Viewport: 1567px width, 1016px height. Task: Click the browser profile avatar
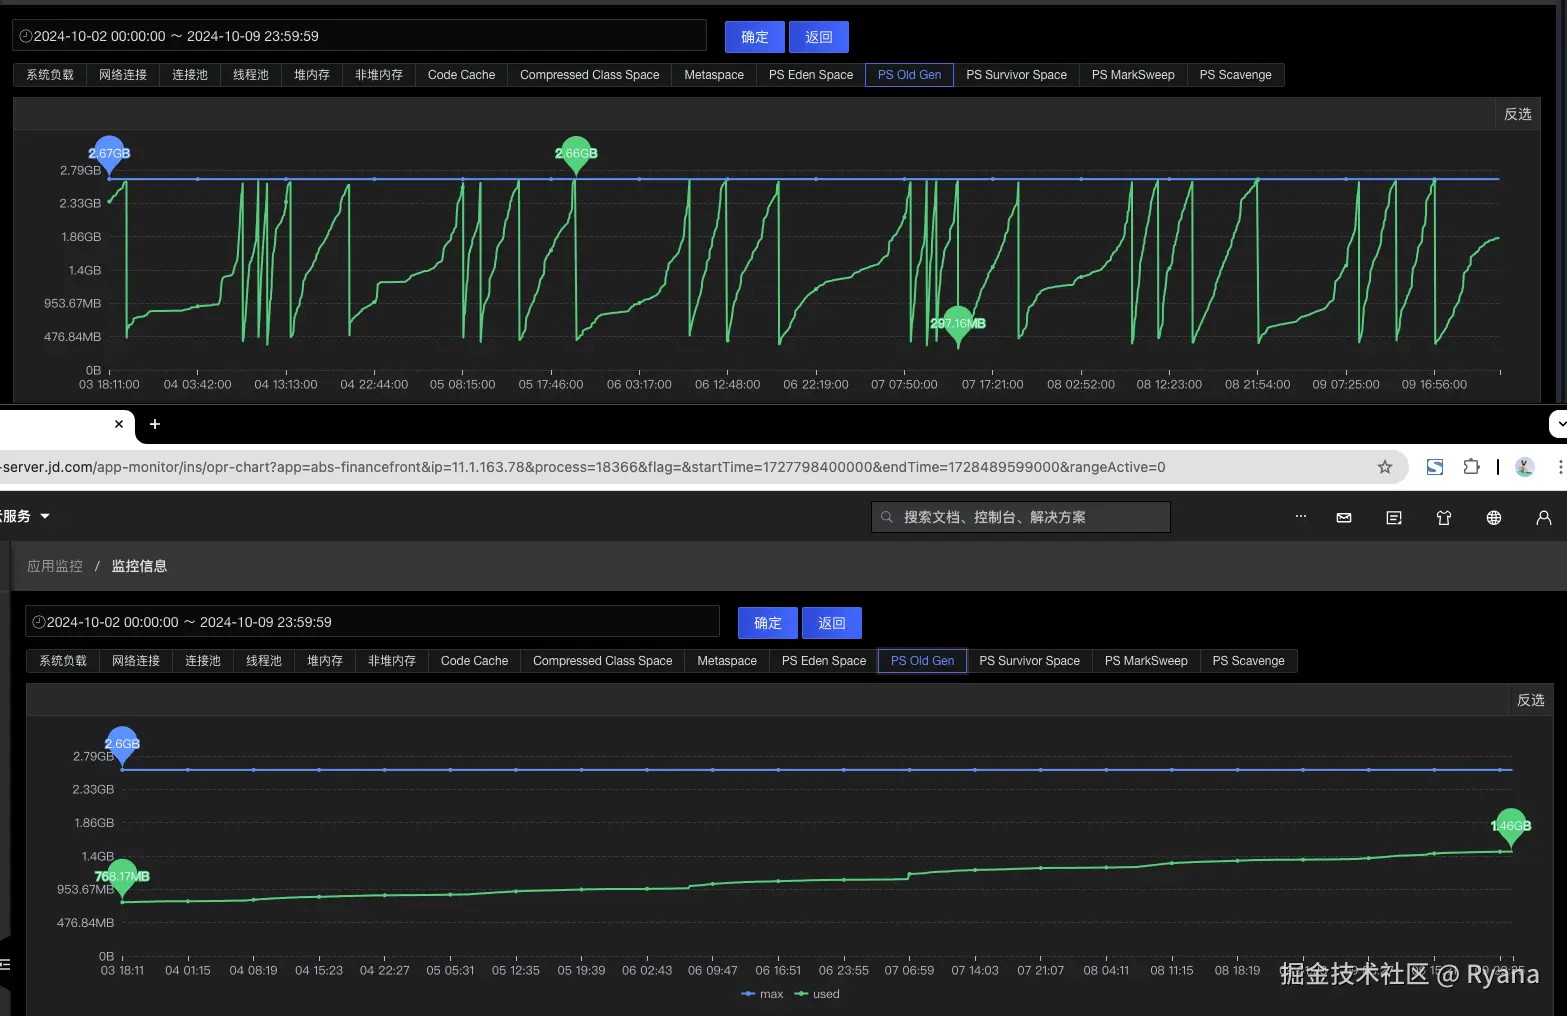(x=1525, y=467)
